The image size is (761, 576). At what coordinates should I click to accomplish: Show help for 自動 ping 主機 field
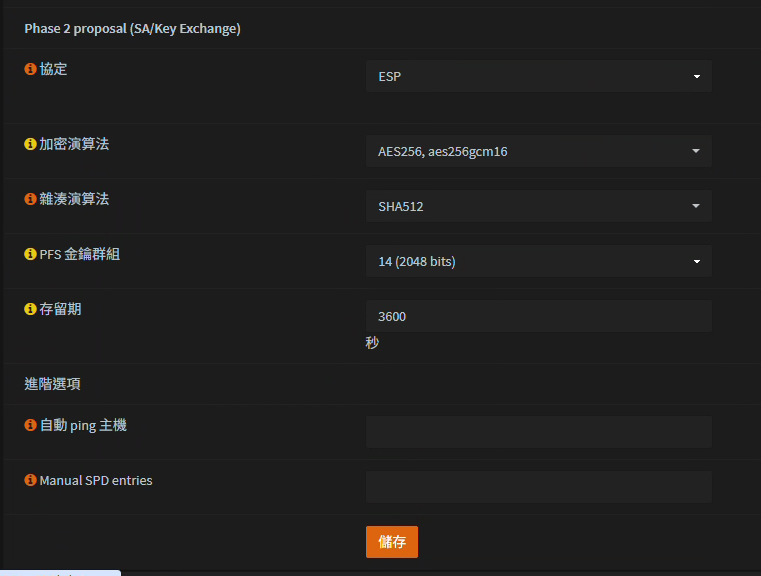[x=30, y=425]
